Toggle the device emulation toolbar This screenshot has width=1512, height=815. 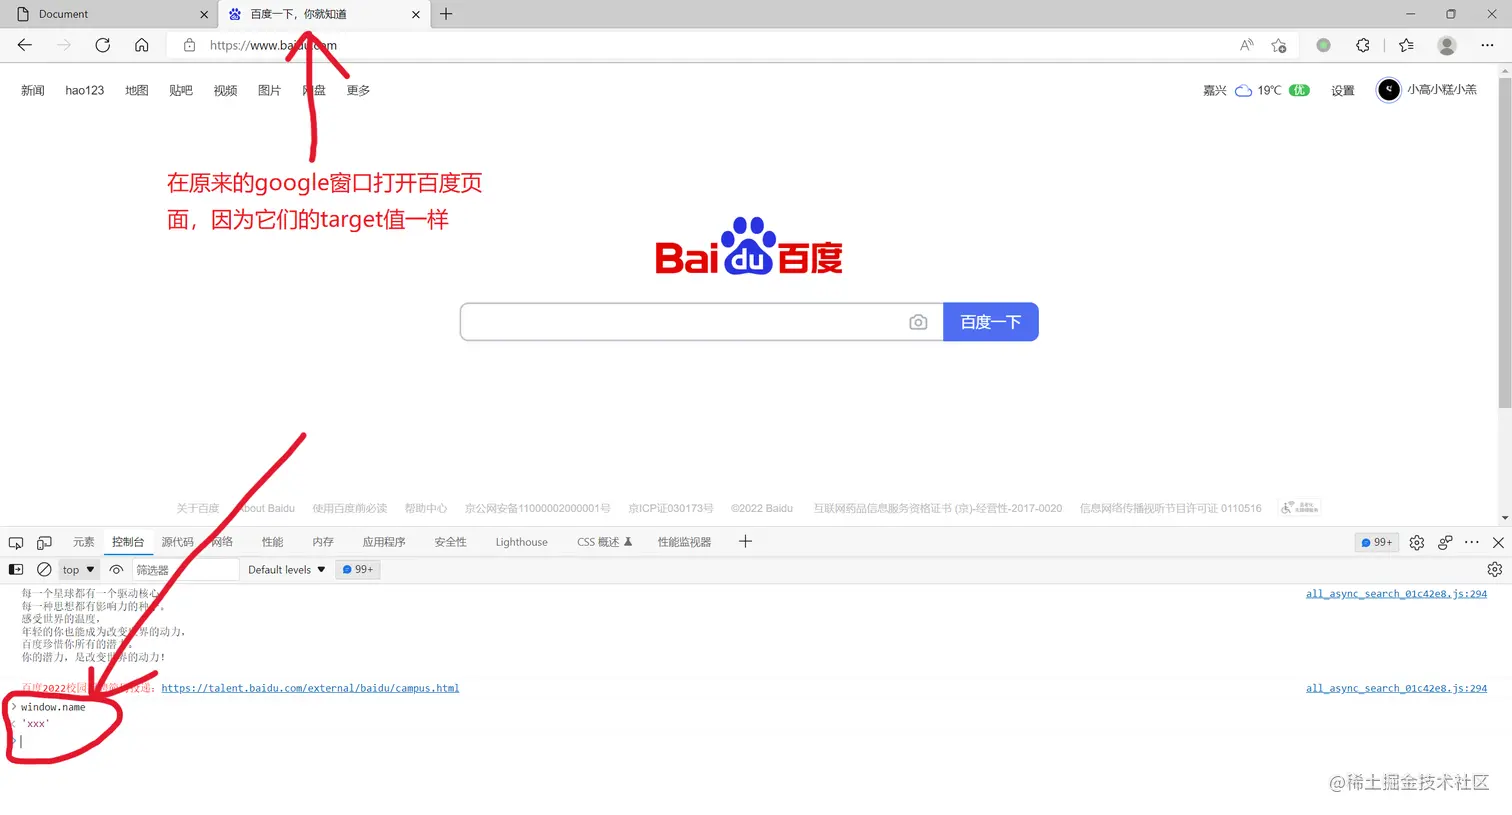point(43,542)
